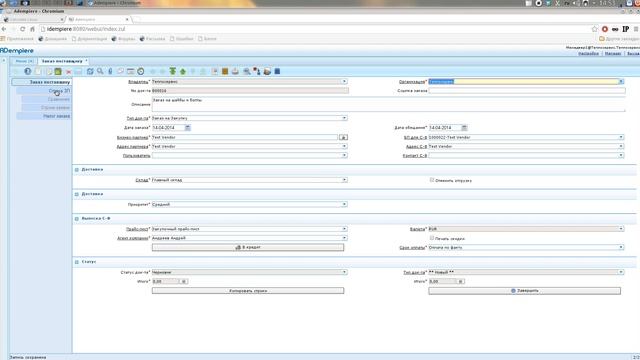Toggle the Отменить отгрузку checkbox
The image size is (640, 360).
(x=432, y=180)
